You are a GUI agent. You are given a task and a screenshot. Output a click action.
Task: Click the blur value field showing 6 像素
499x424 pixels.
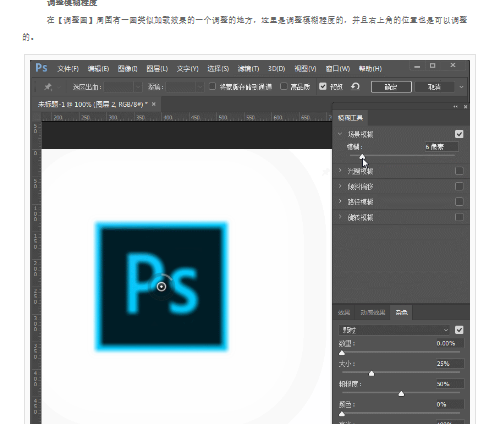[441, 147]
